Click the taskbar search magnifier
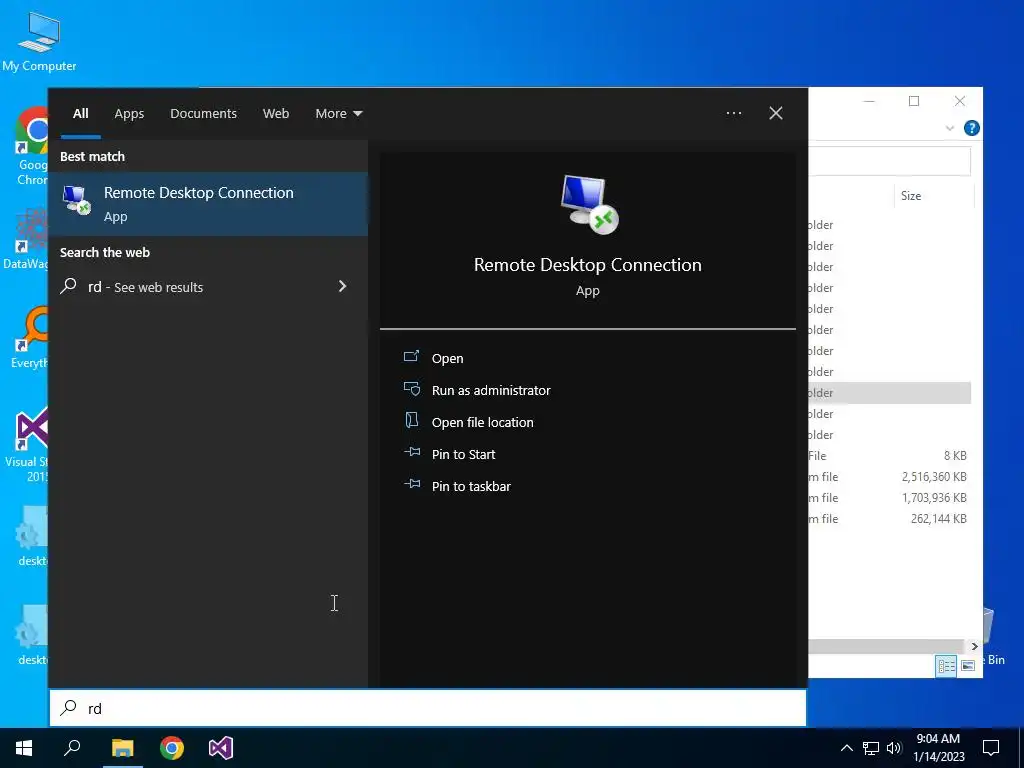The width and height of the screenshot is (1024, 768). (x=72, y=748)
